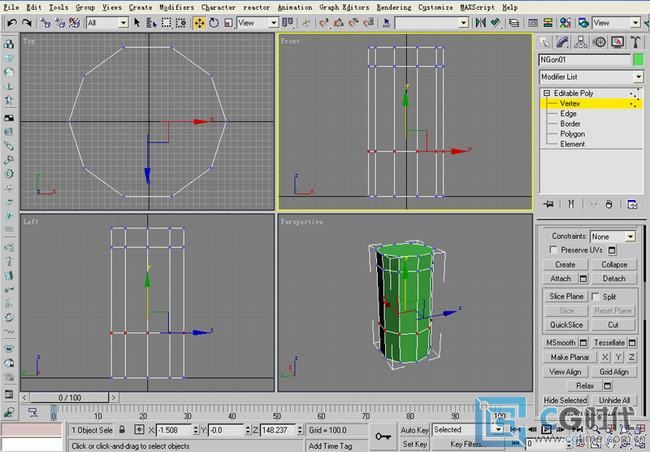Open Preserve UVs settings box
The width and height of the screenshot is (650, 452).
tap(612, 250)
